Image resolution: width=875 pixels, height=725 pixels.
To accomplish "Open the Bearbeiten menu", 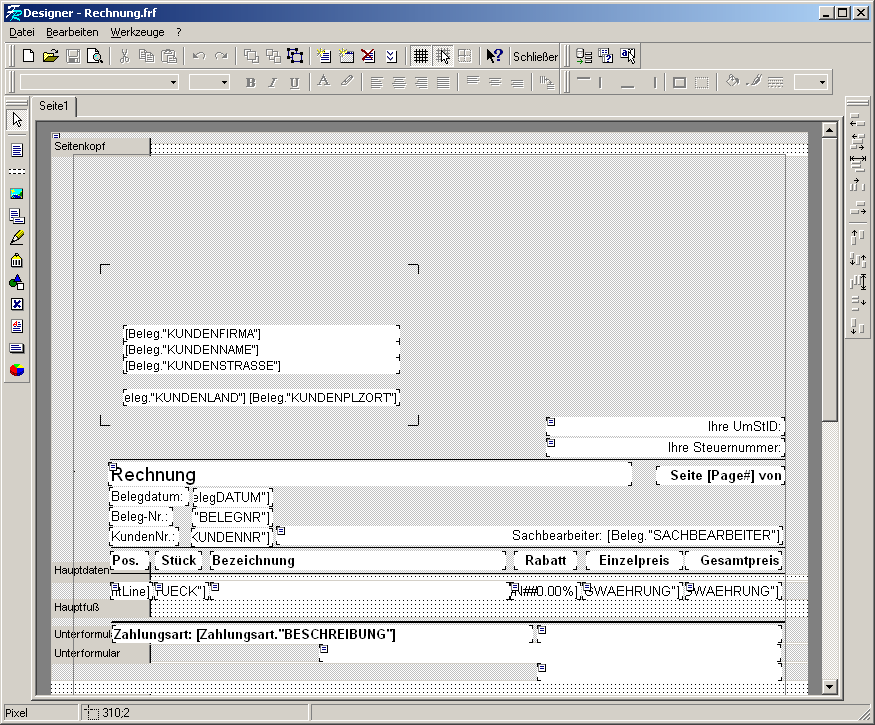I will 72,33.
